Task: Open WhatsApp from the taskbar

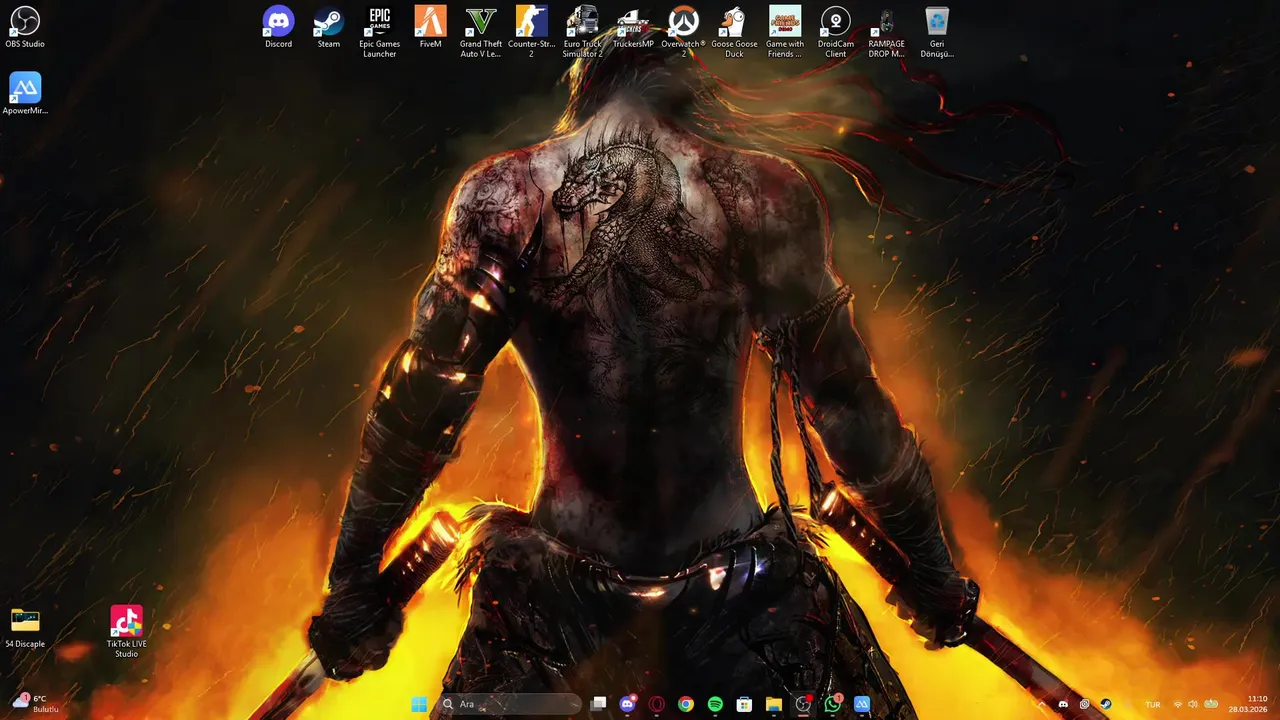Action: point(832,704)
